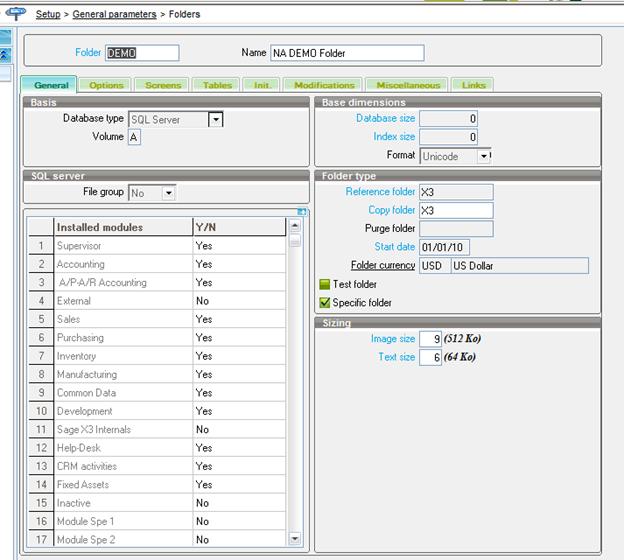Click the General parameters breadcrumb link
Image resolution: width=624 pixels, height=560 pixels.
click(114, 14)
